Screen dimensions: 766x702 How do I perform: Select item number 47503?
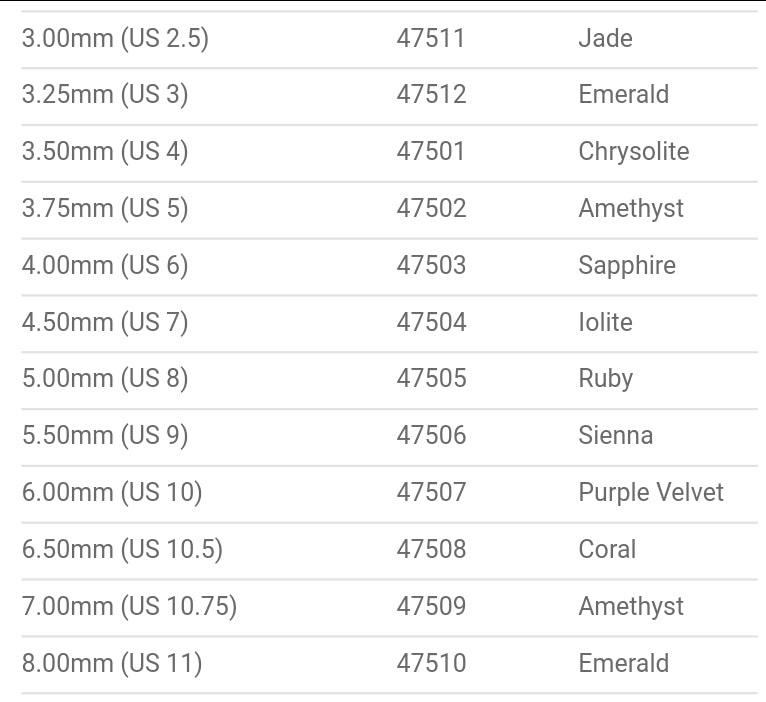[x=431, y=266]
